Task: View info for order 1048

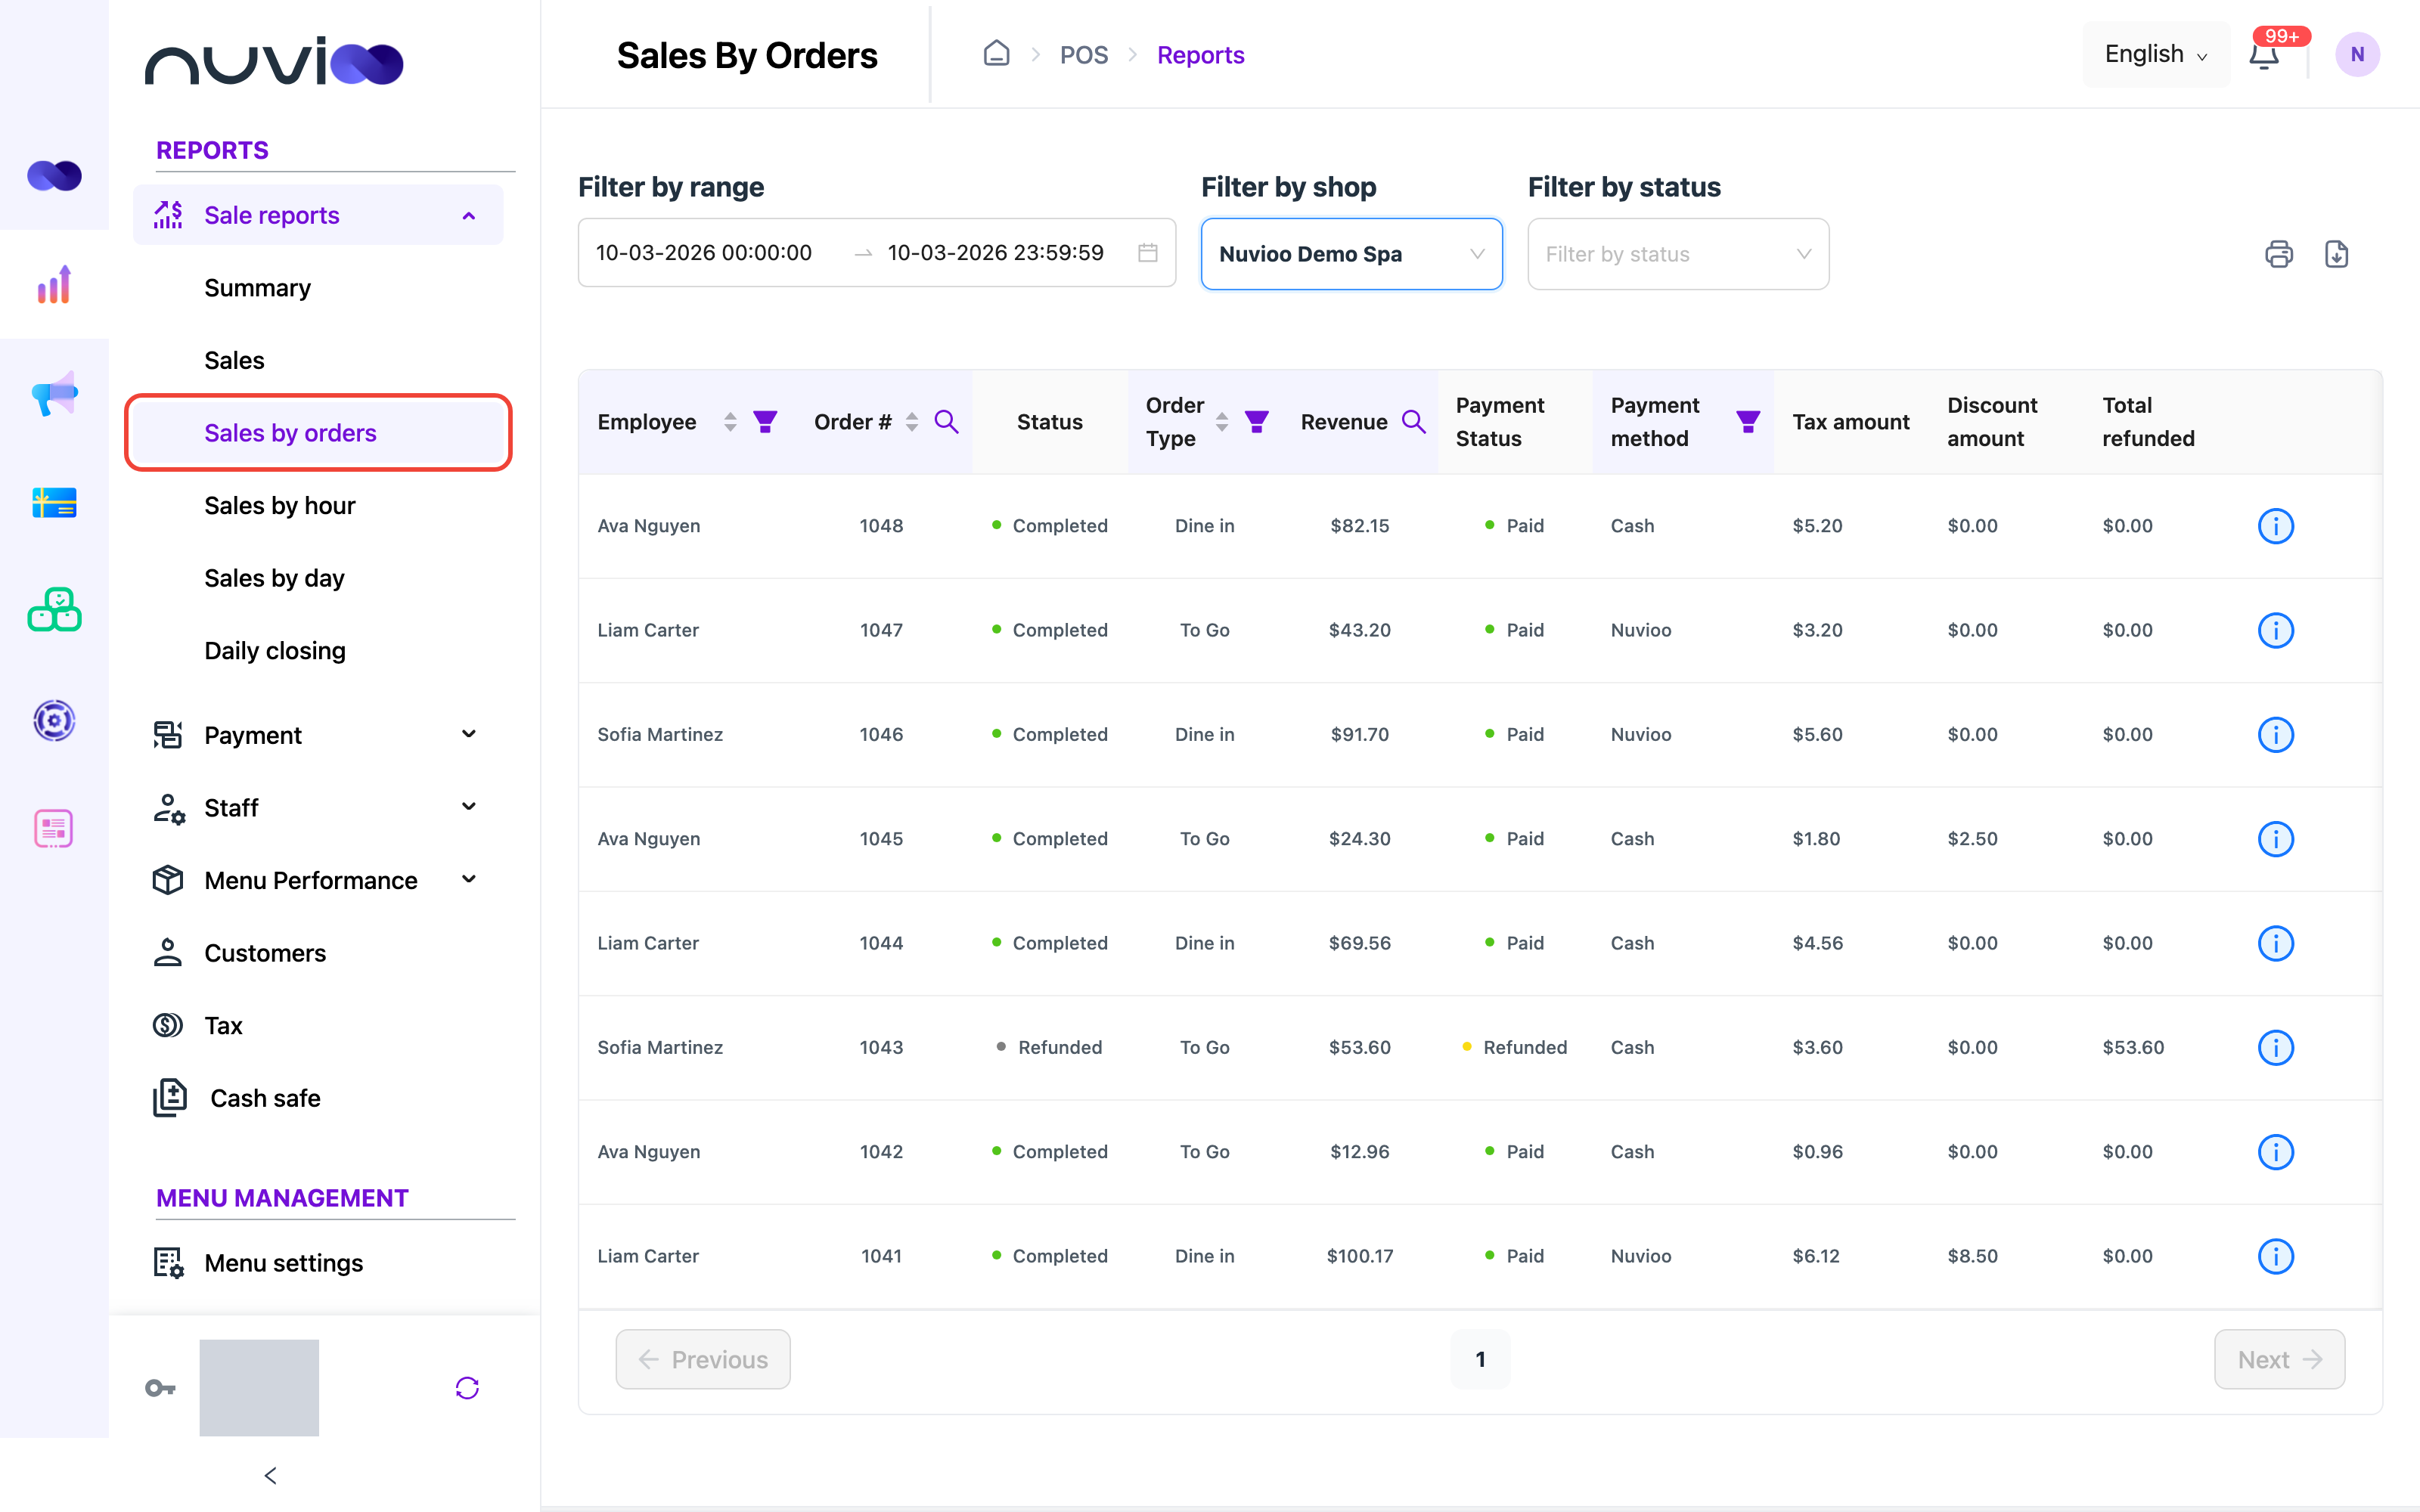Action: [2275, 526]
